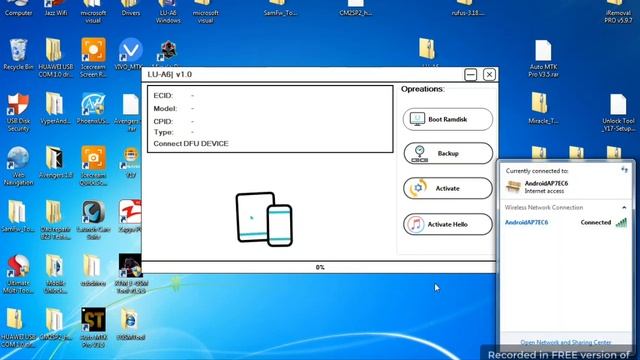Click the 0% progress bar
This screenshot has height=360, width=640.
coord(319,267)
